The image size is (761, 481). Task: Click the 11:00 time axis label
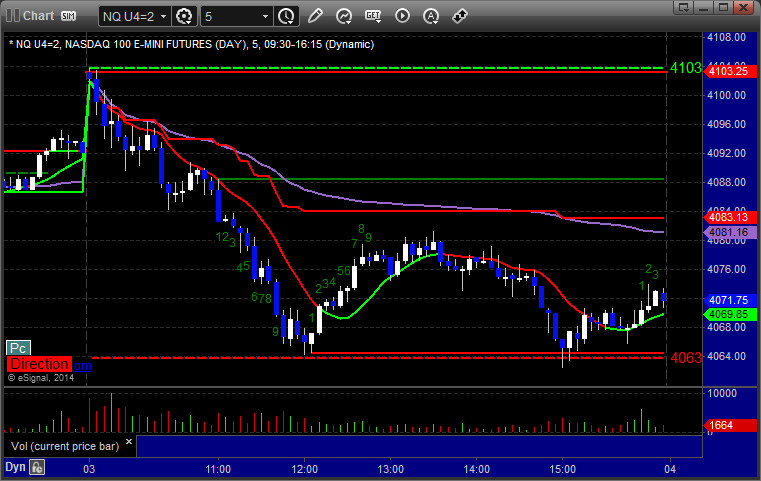(218, 469)
